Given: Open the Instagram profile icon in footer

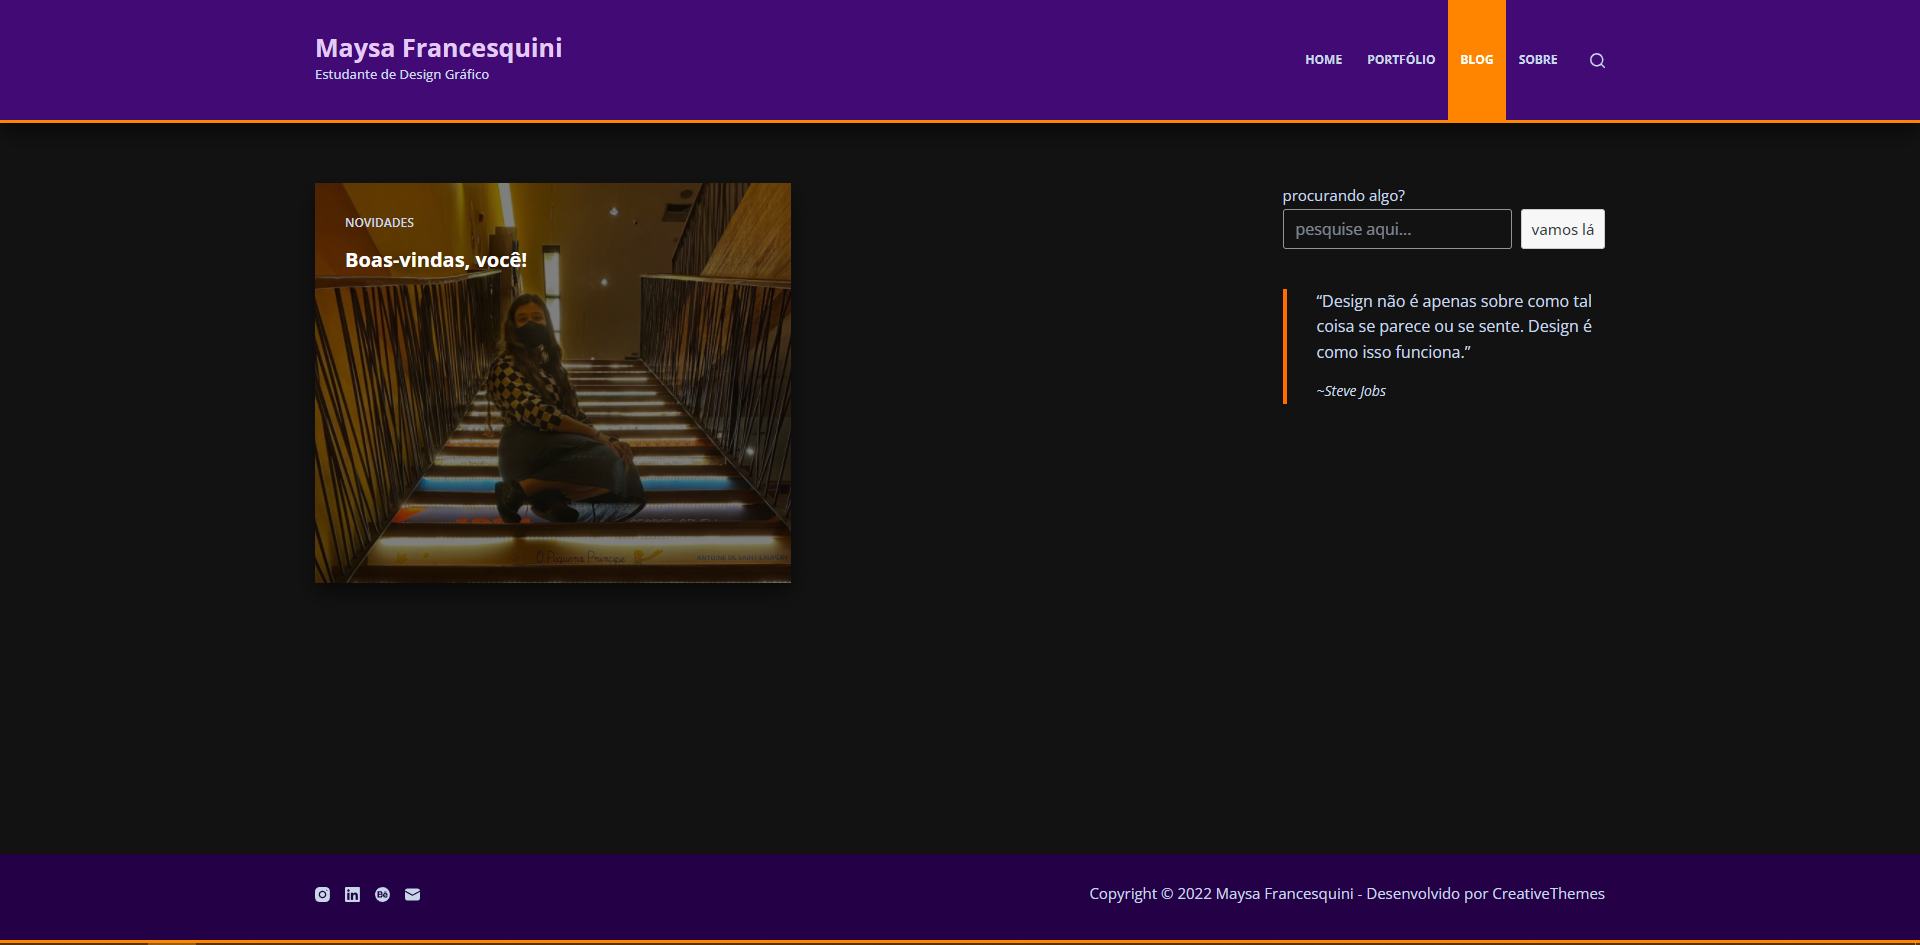Looking at the screenshot, I should coord(322,894).
